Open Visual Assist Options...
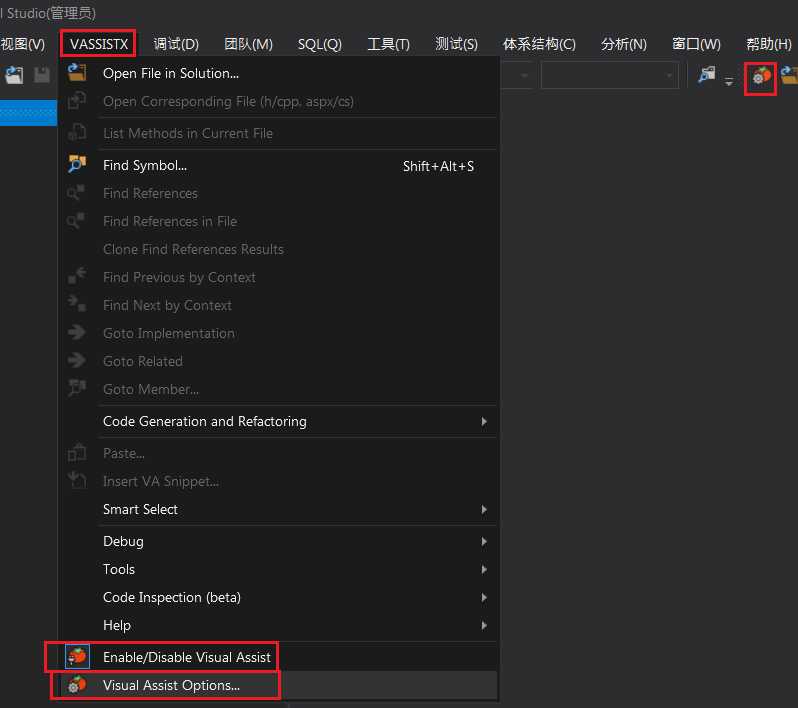 click(x=278, y=685)
